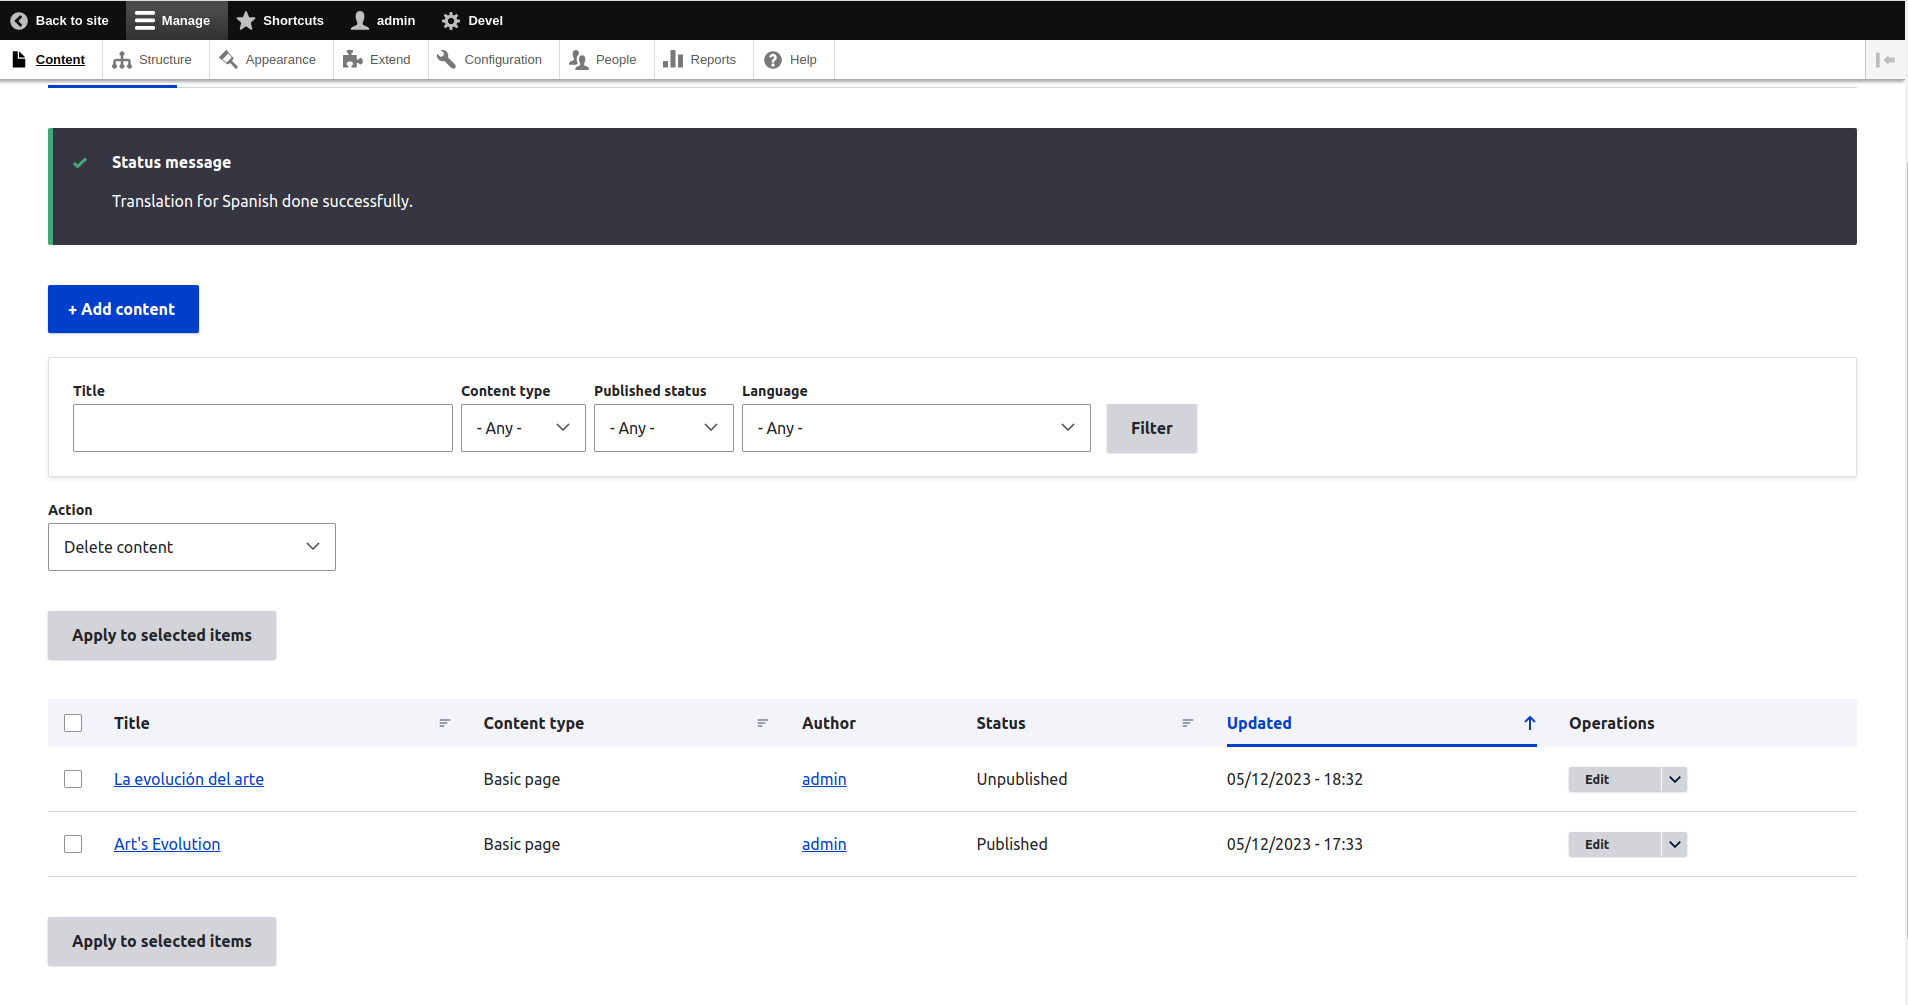1908x1005 pixels.
Task: Expand the Edit operations arrow for Art's Evolution
Action: pos(1674,844)
